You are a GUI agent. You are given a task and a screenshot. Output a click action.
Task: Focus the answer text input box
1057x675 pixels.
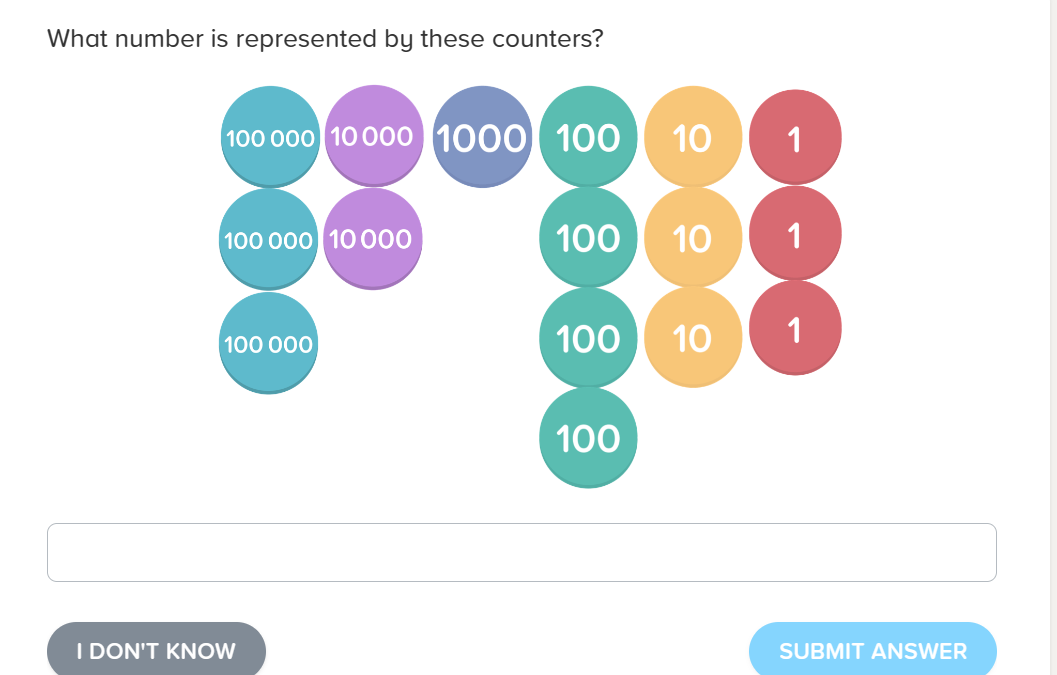(x=521, y=552)
